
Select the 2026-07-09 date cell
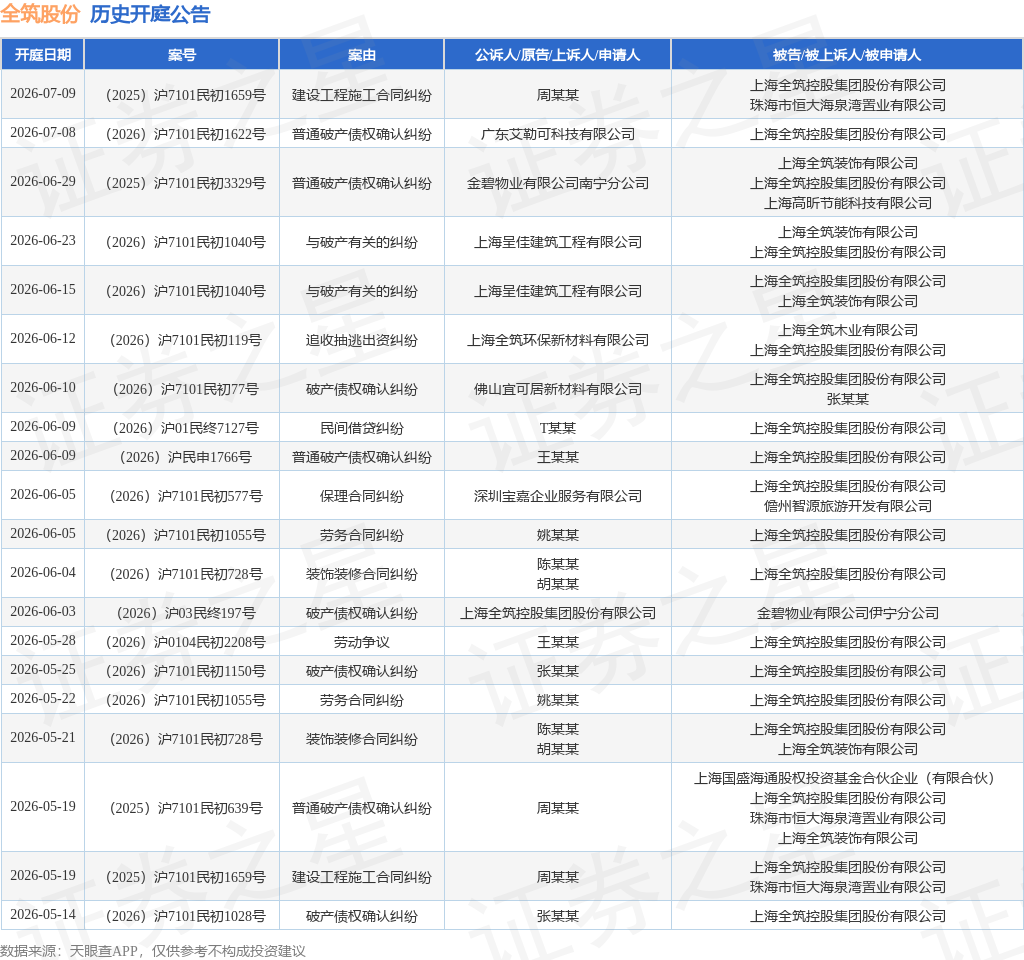pos(43,93)
